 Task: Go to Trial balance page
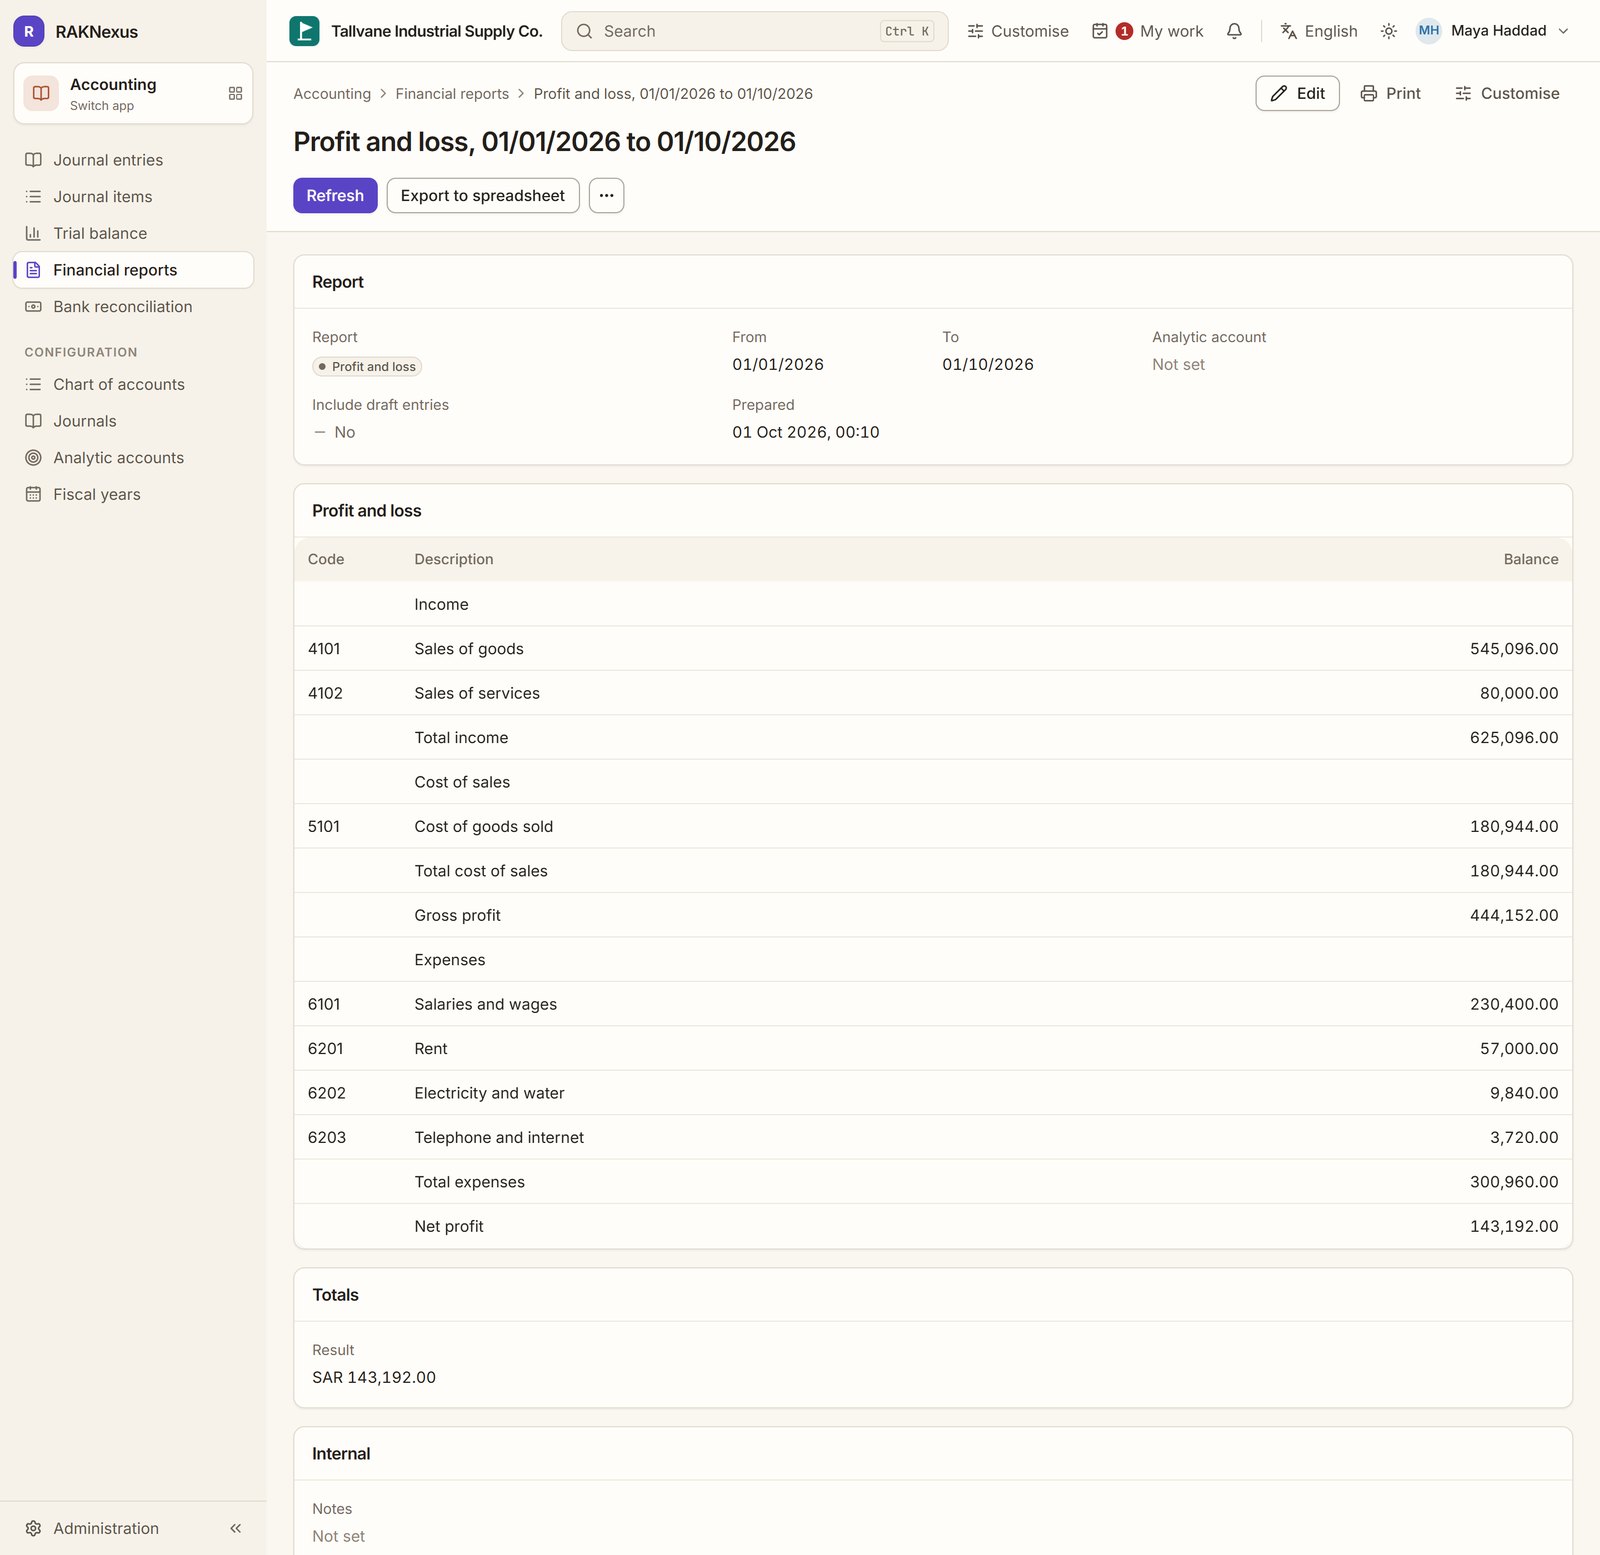133,233
